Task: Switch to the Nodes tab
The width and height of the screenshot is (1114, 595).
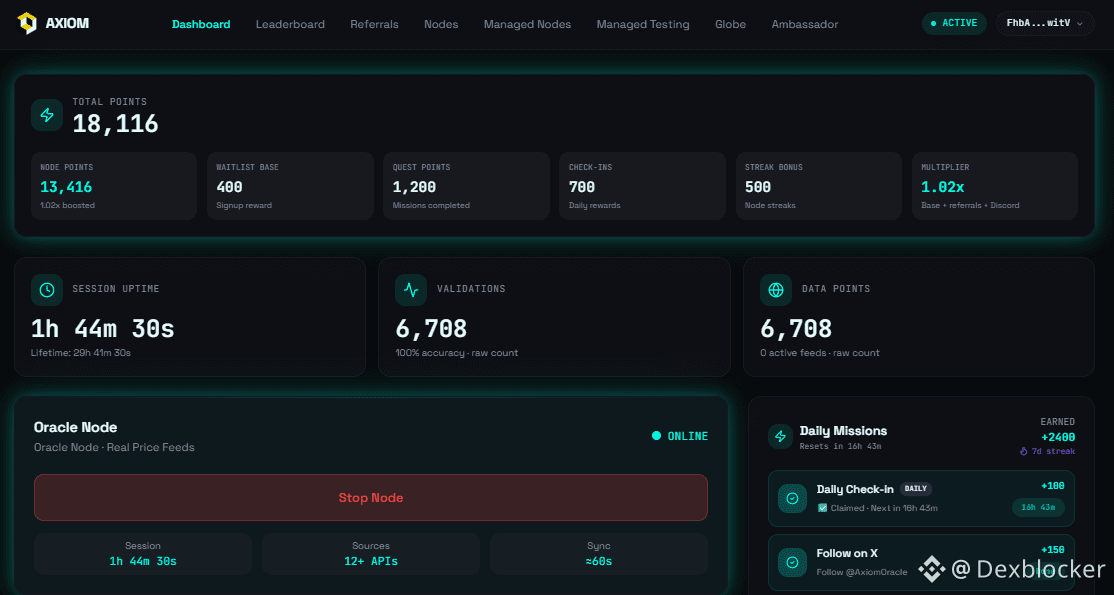Action: pyautogui.click(x=441, y=24)
